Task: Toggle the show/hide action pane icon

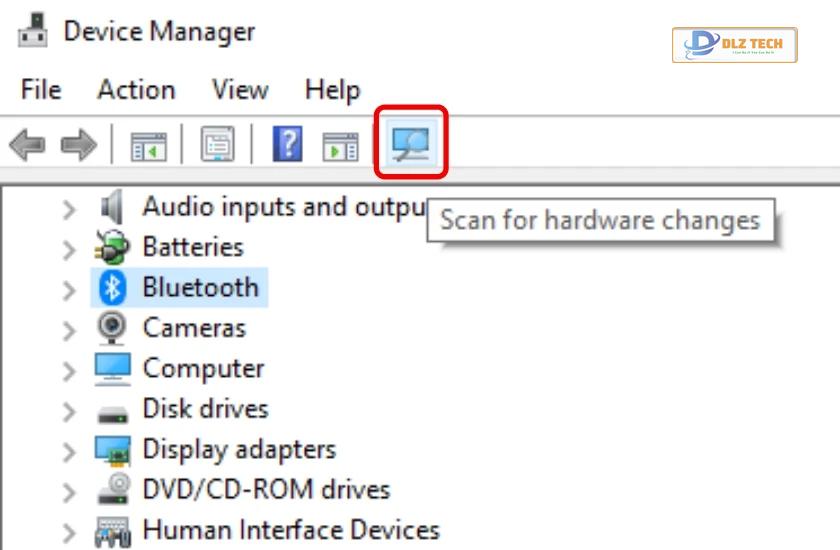Action: pos(340,146)
